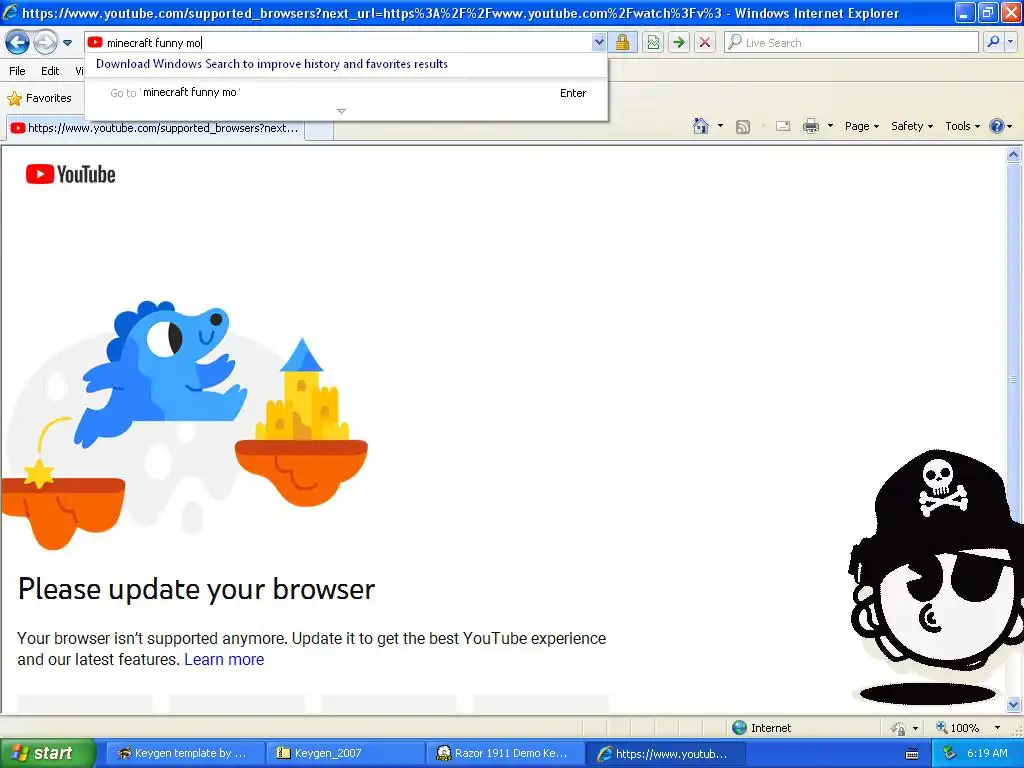This screenshot has height=768, width=1024.
Task: Click the system tray network icon
Action: coord(949,753)
